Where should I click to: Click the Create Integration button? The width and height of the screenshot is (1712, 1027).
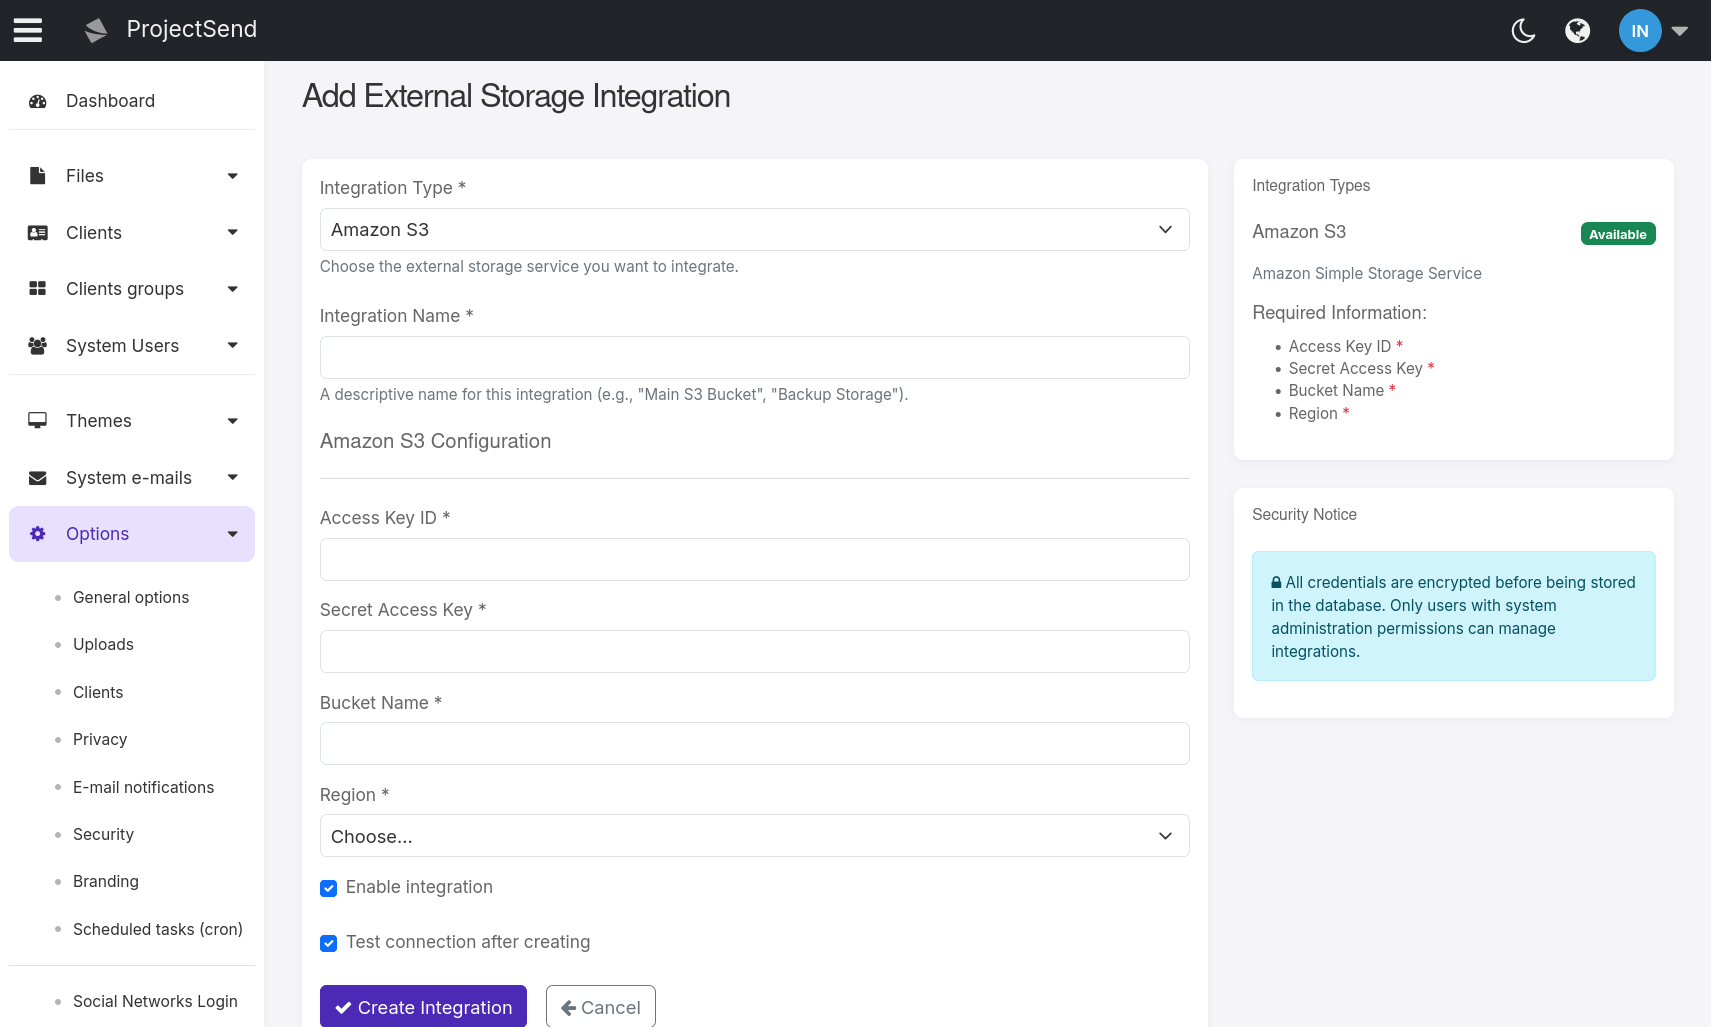(423, 1006)
